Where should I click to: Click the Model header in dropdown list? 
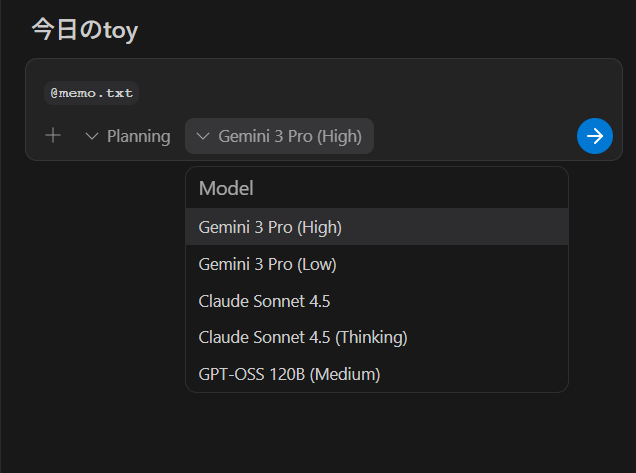pyautogui.click(x=226, y=188)
